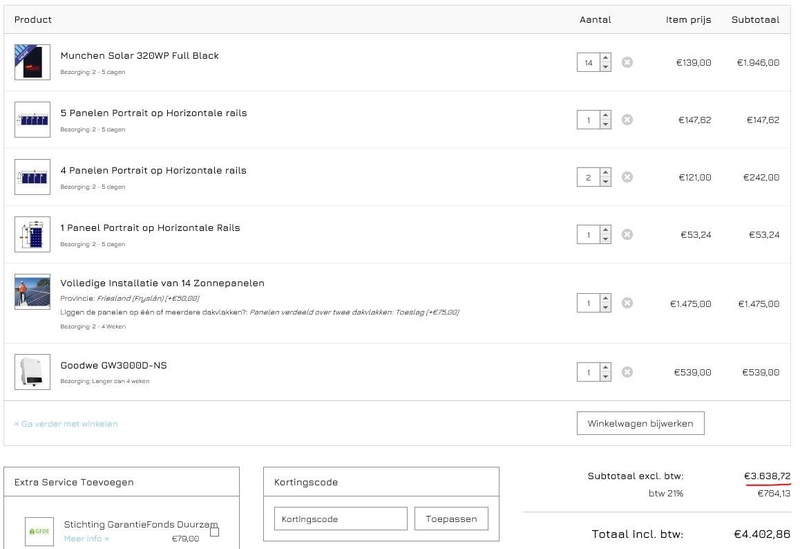
Task: Click quantity field of Goodwe GW3000D-NS
Action: tap(589, 372)
